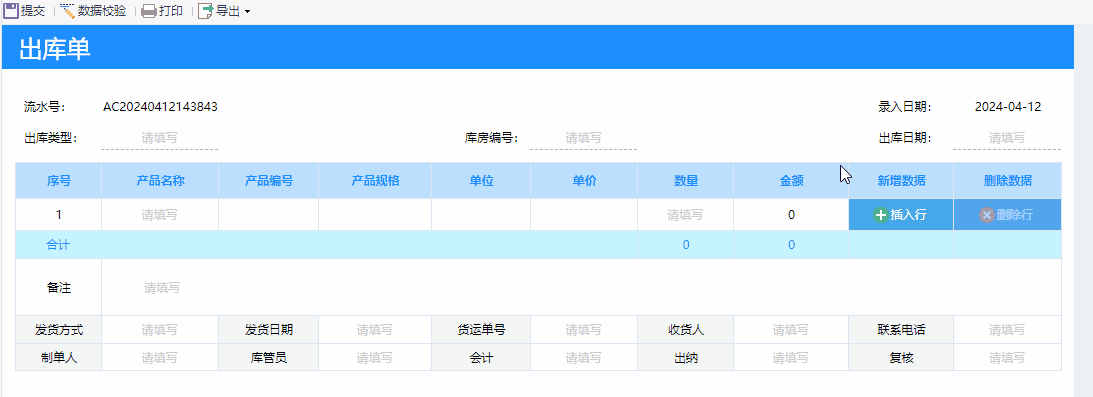Click the 单位 column header
Image resolution: width=1093 pixels, height=397 pixels.
[x=481, y=180]
